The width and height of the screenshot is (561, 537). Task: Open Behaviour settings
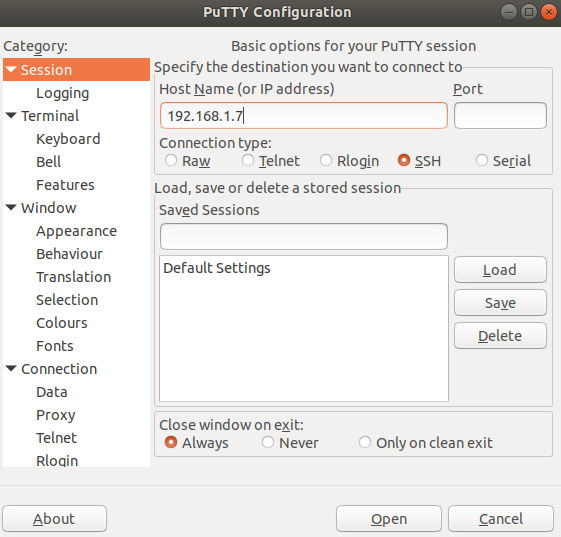pyautogui.click(x=69, y=254)
